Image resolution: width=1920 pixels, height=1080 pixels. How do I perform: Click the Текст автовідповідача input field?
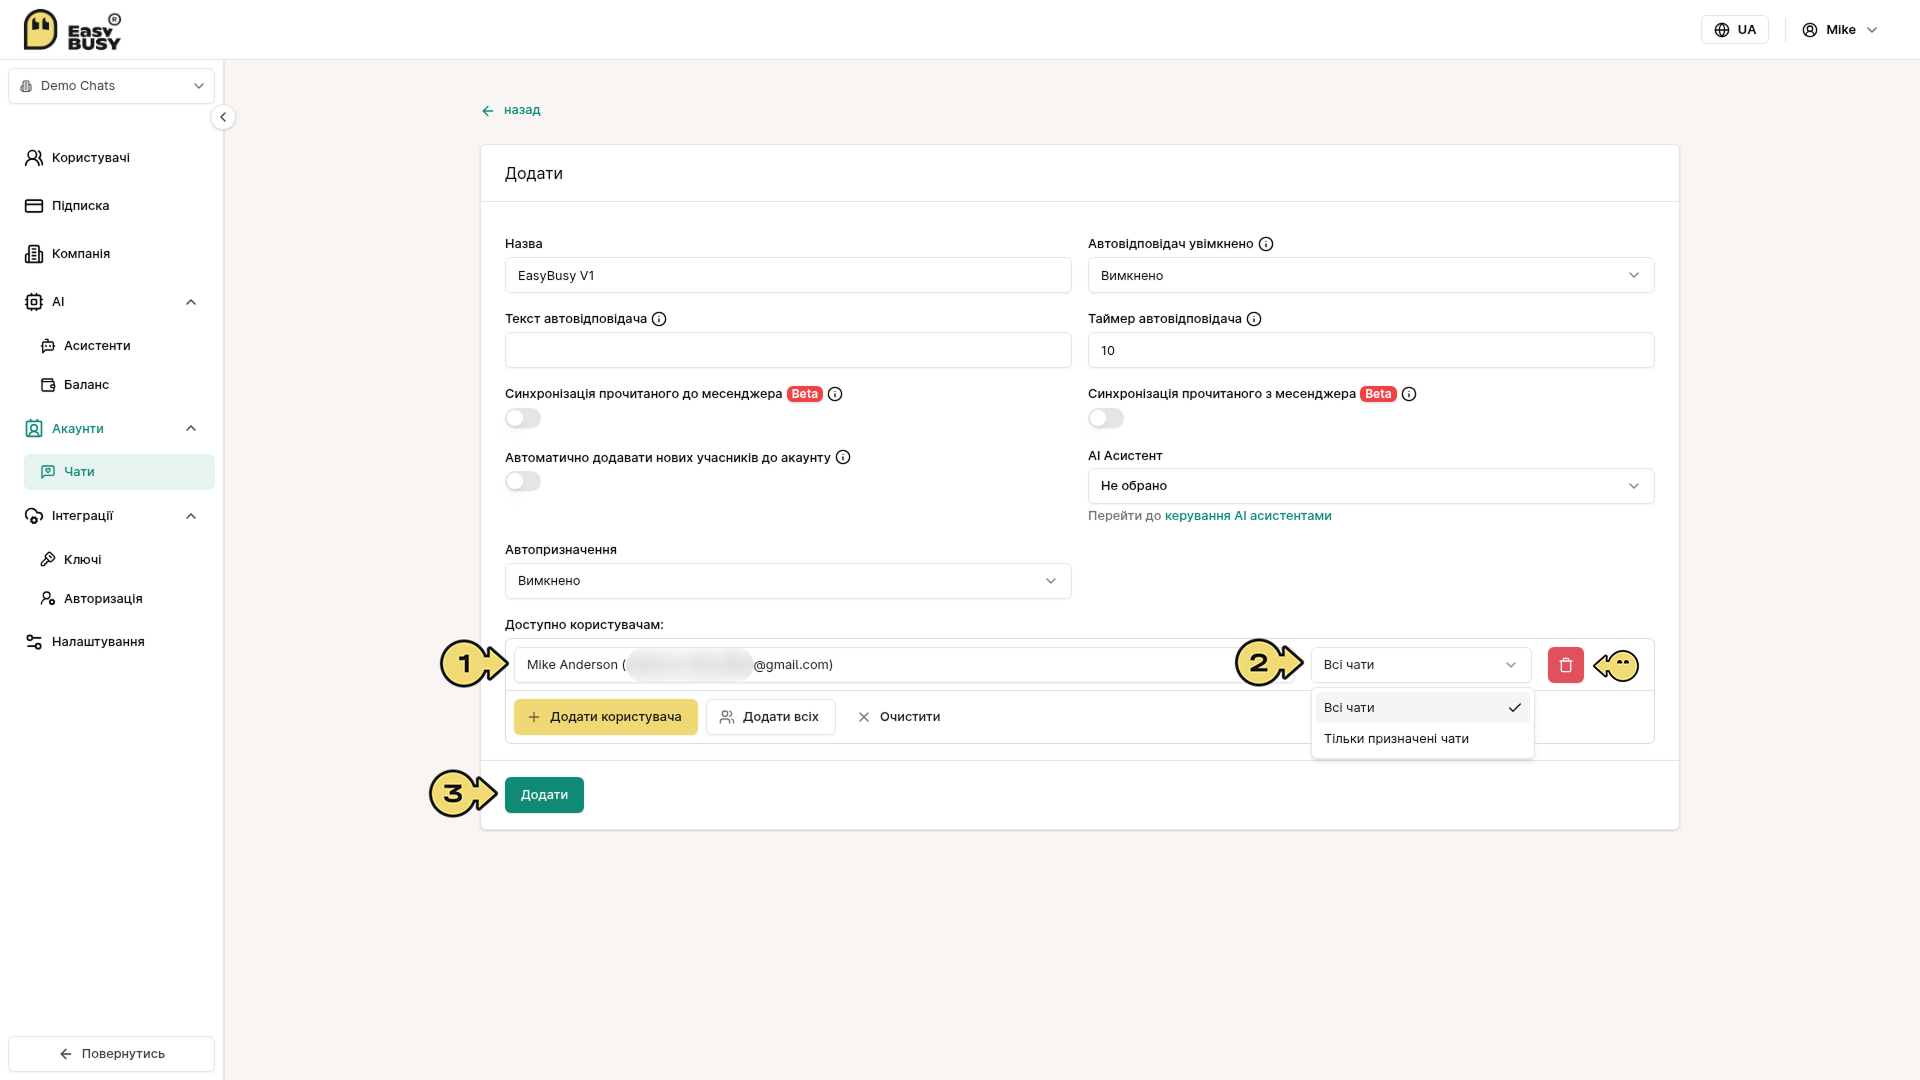pyautogui.click(x=788, y=350)
